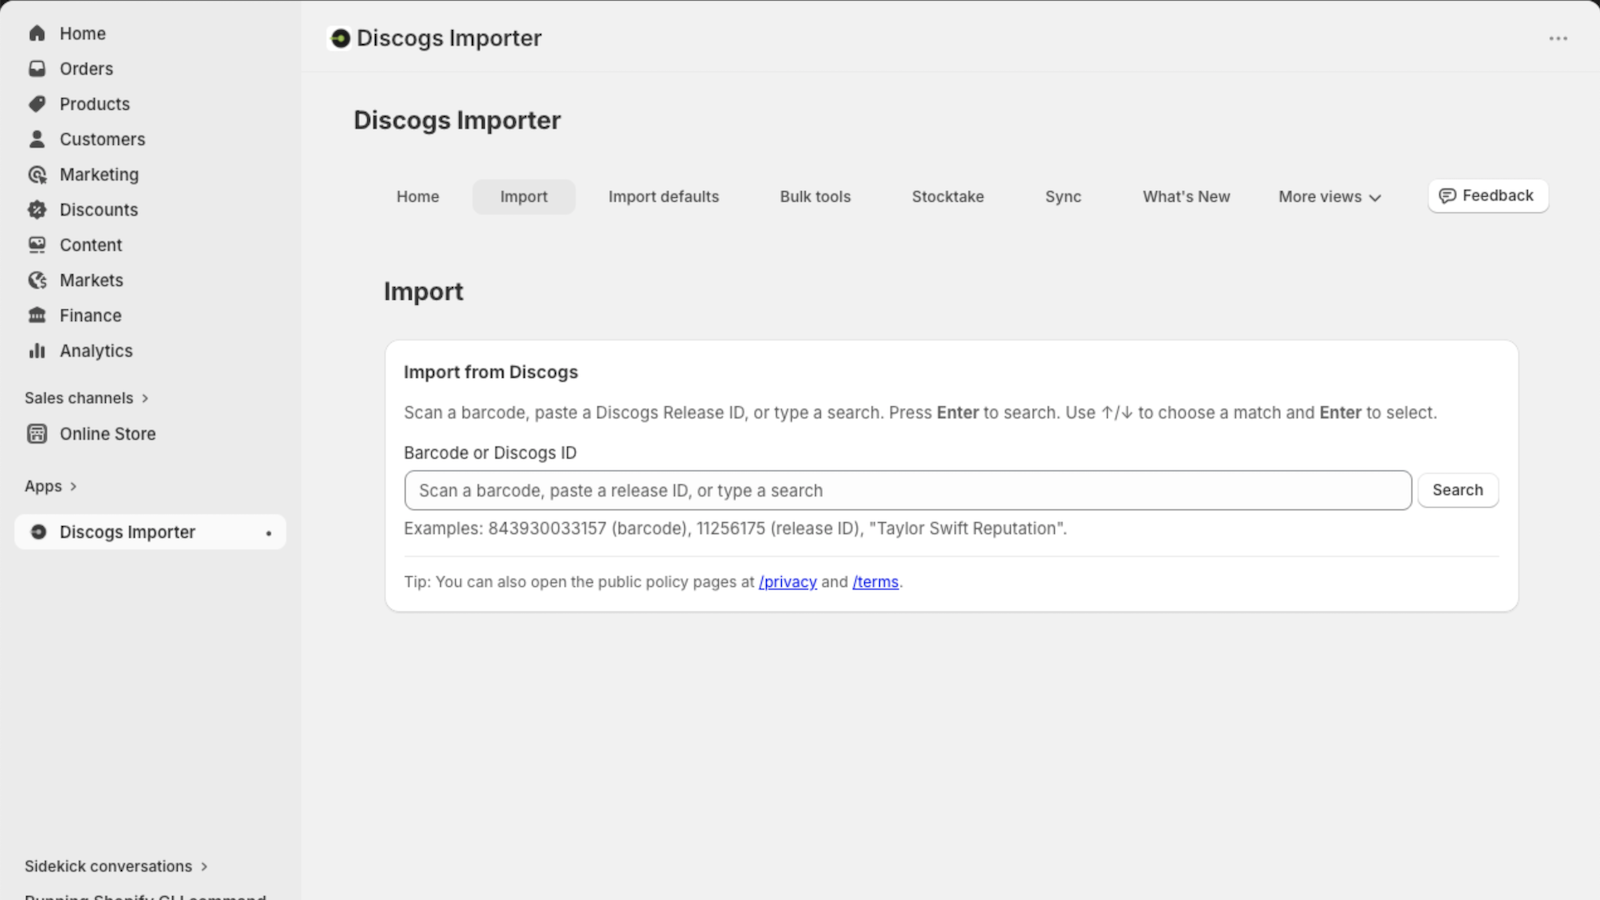
Task: Click the Customers person icon
Action: click(37, 139)
